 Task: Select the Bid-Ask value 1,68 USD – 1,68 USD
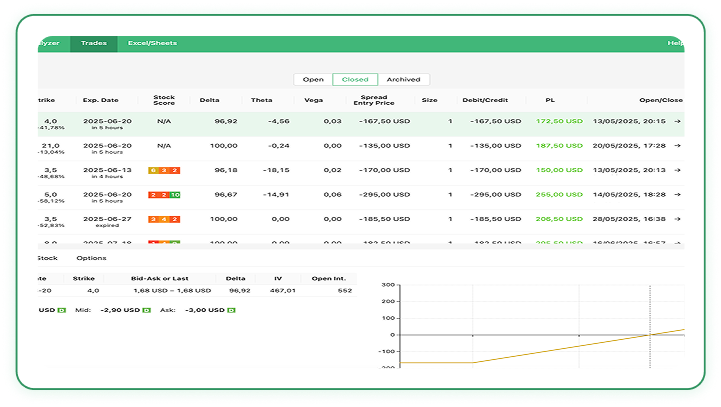click(x=172, y=291)
